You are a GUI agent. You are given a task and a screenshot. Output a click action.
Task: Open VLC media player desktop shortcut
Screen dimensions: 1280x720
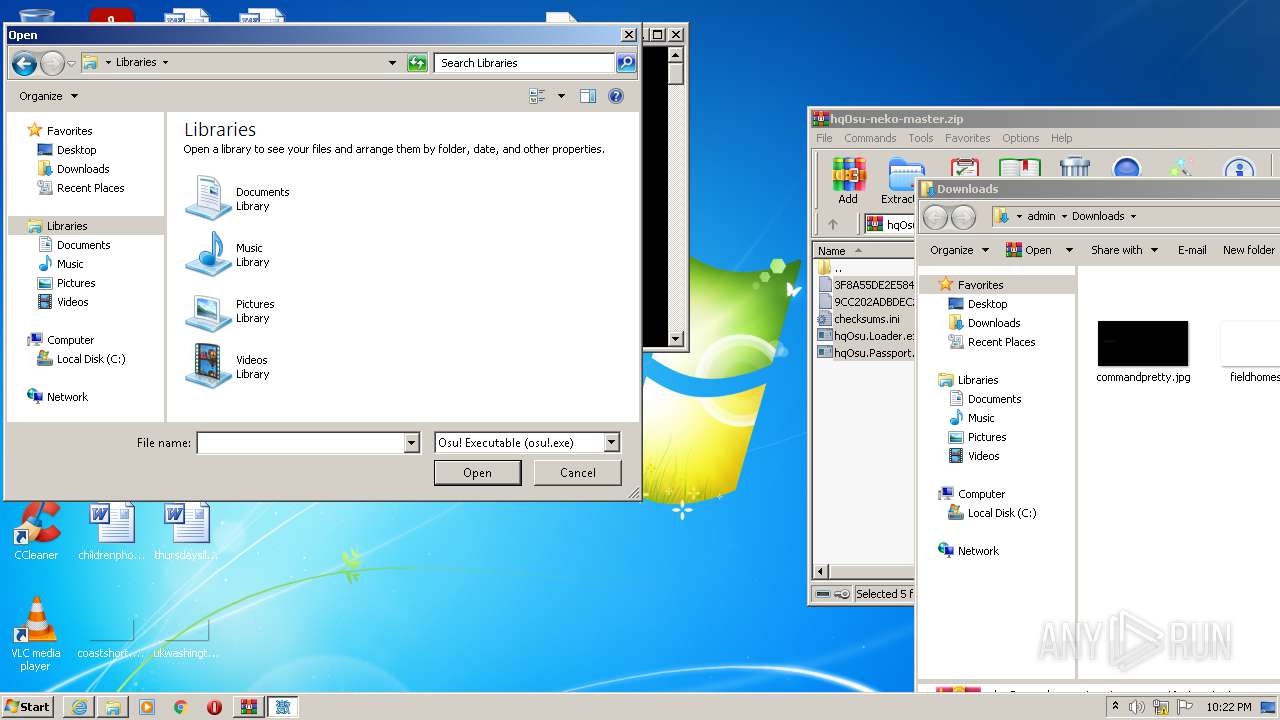point(36,634)
